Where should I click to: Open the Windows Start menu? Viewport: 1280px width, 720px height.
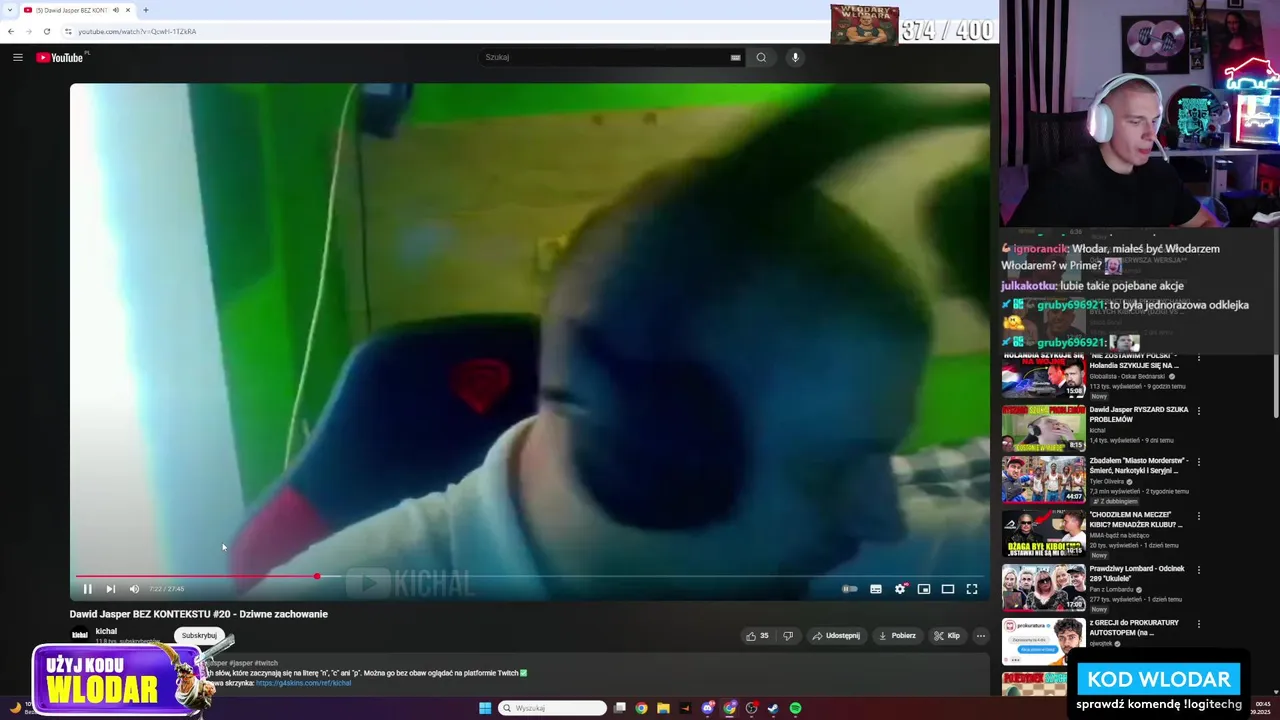[485, 708]
